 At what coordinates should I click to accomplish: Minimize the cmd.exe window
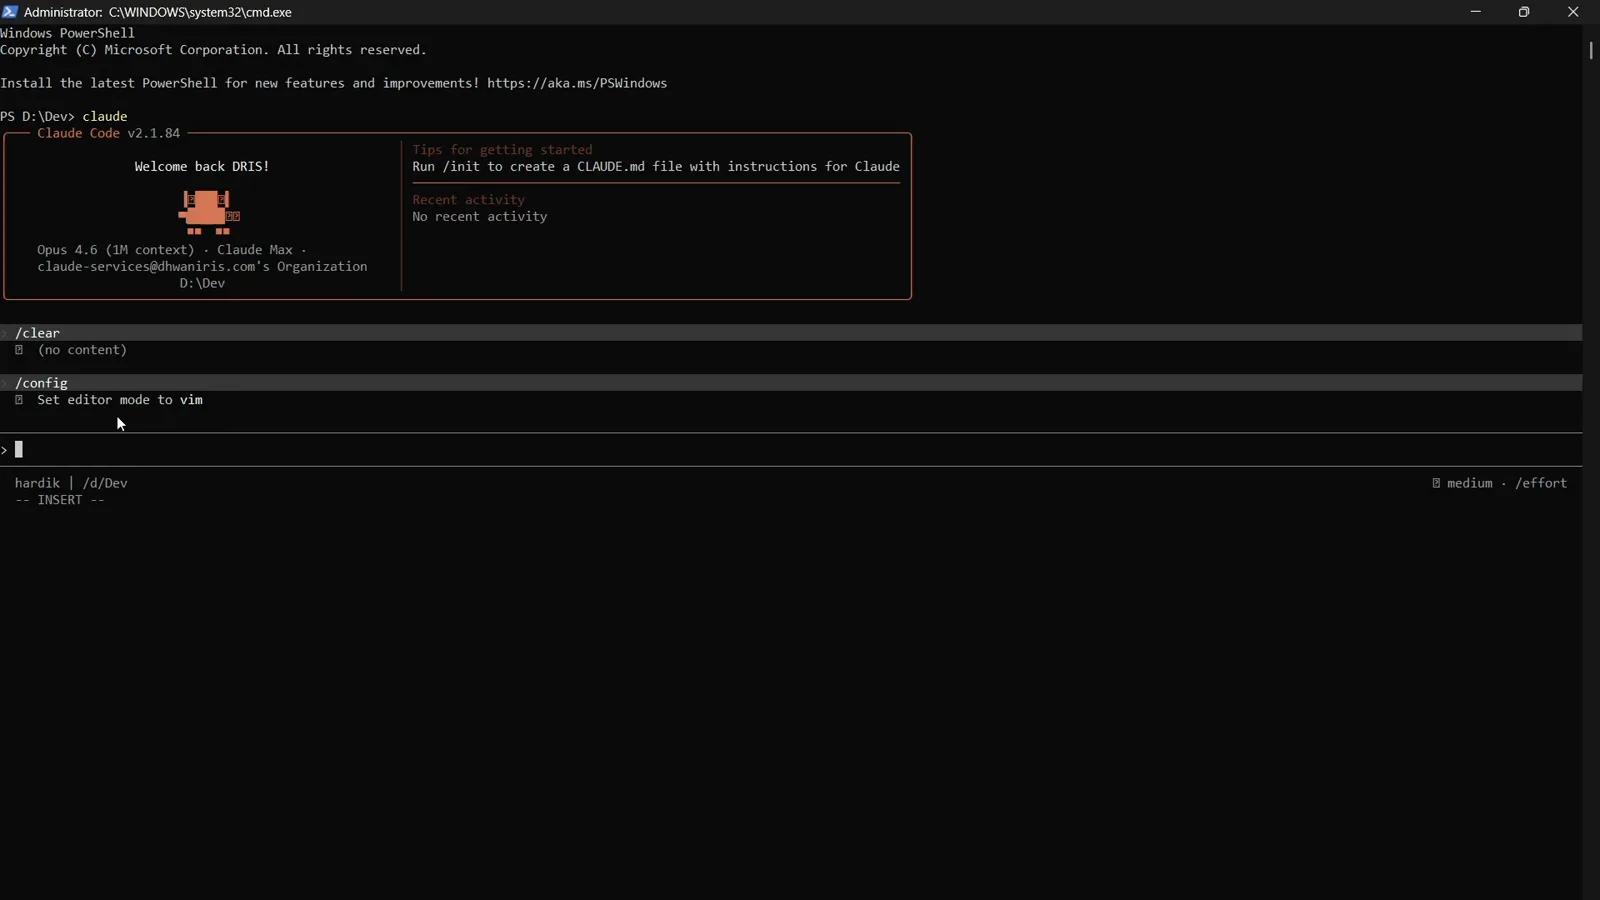click(x=1476, y=12)
